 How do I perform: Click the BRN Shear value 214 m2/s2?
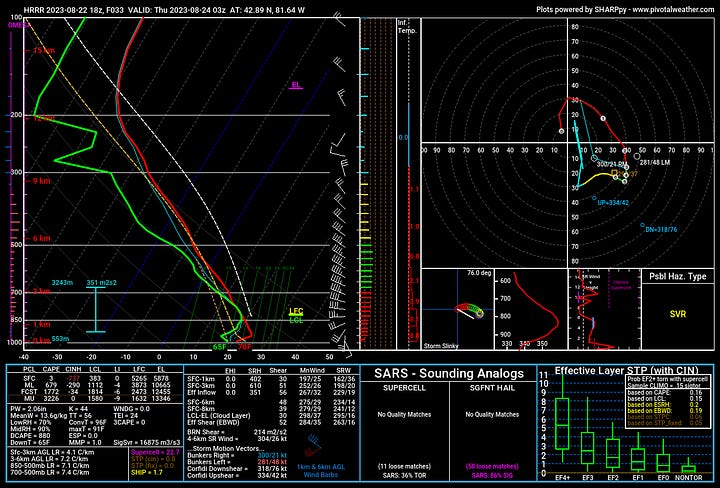point(270,432)
